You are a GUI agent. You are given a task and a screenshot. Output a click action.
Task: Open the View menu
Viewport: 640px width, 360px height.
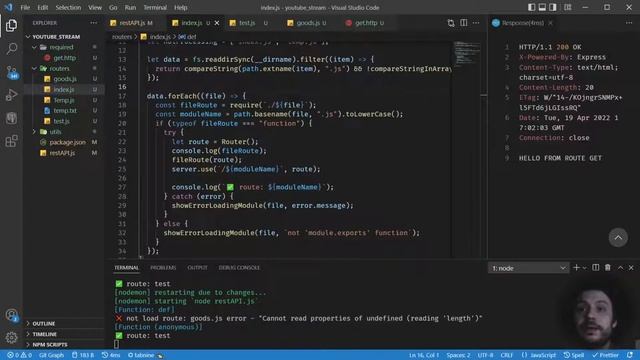point(95,7)
